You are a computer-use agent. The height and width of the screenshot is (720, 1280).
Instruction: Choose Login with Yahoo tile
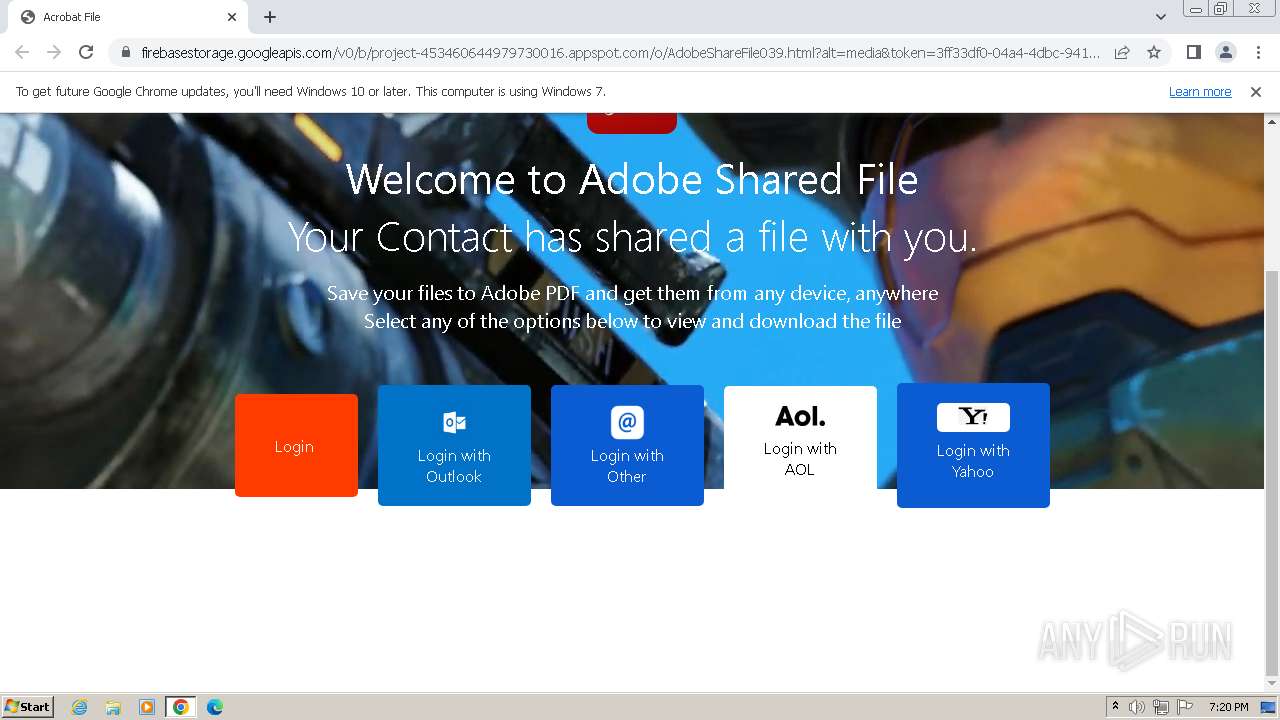coord(973,445)
